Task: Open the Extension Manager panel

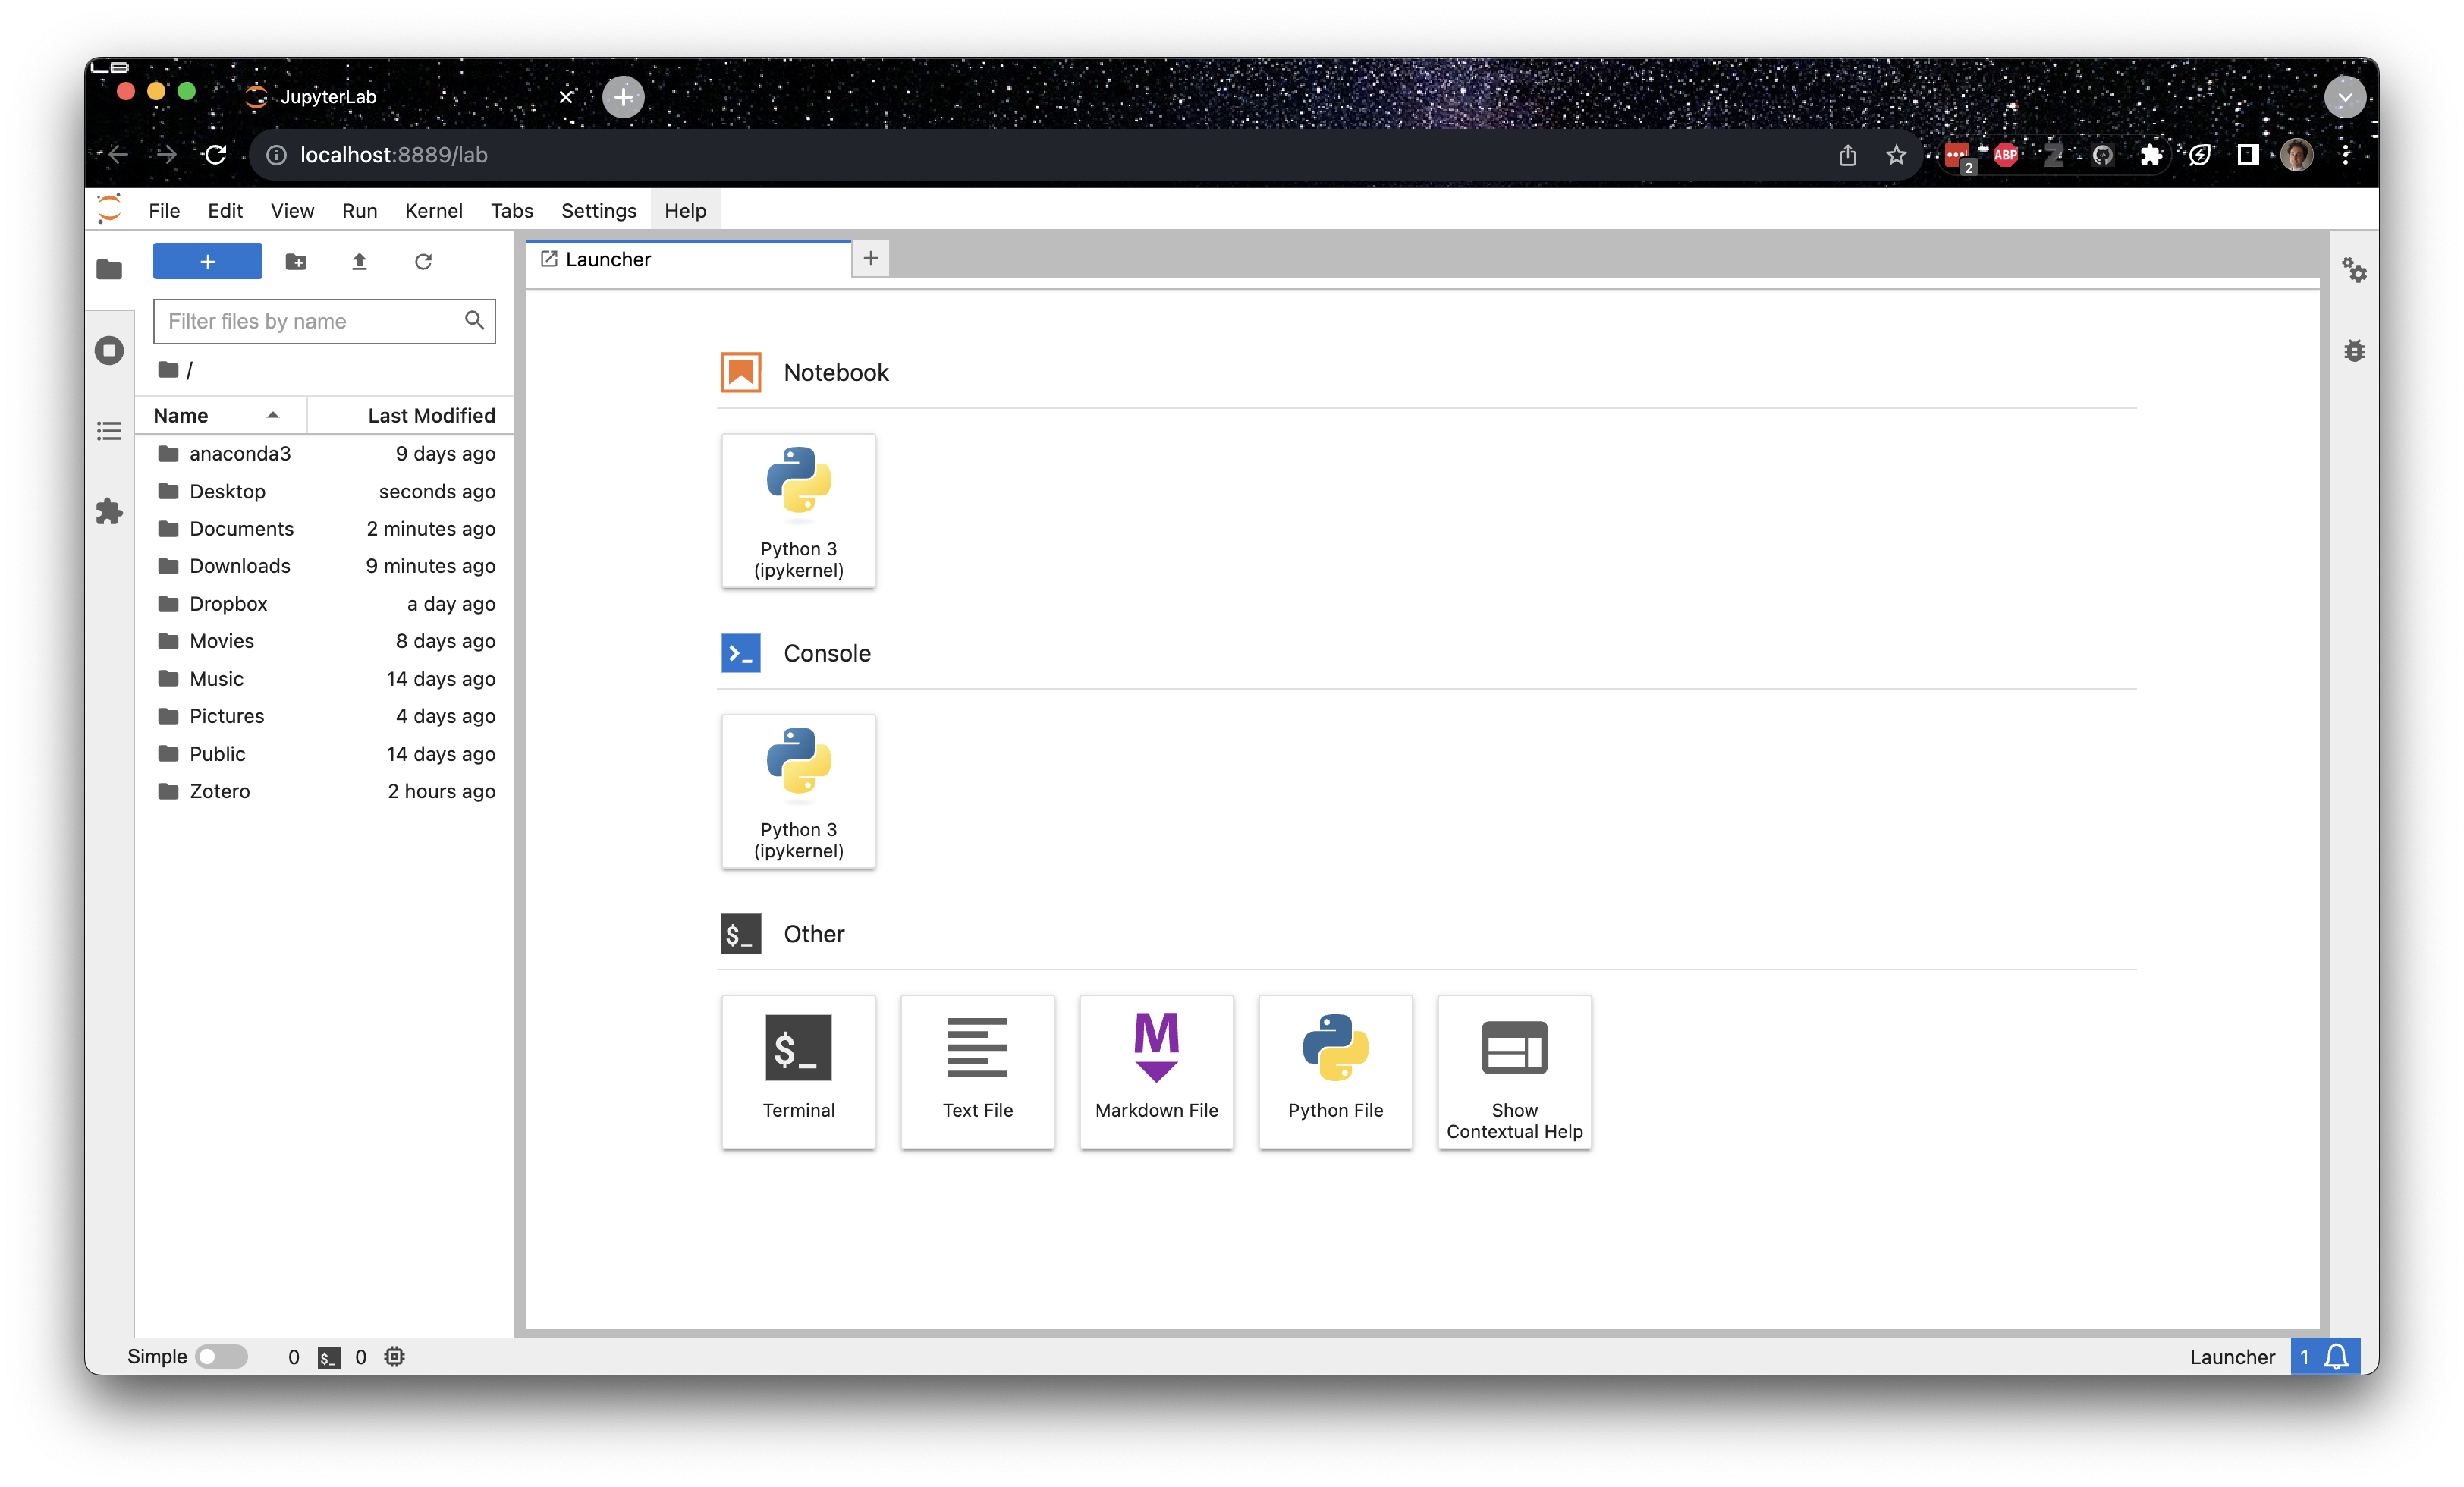Action: coord(109,511)
